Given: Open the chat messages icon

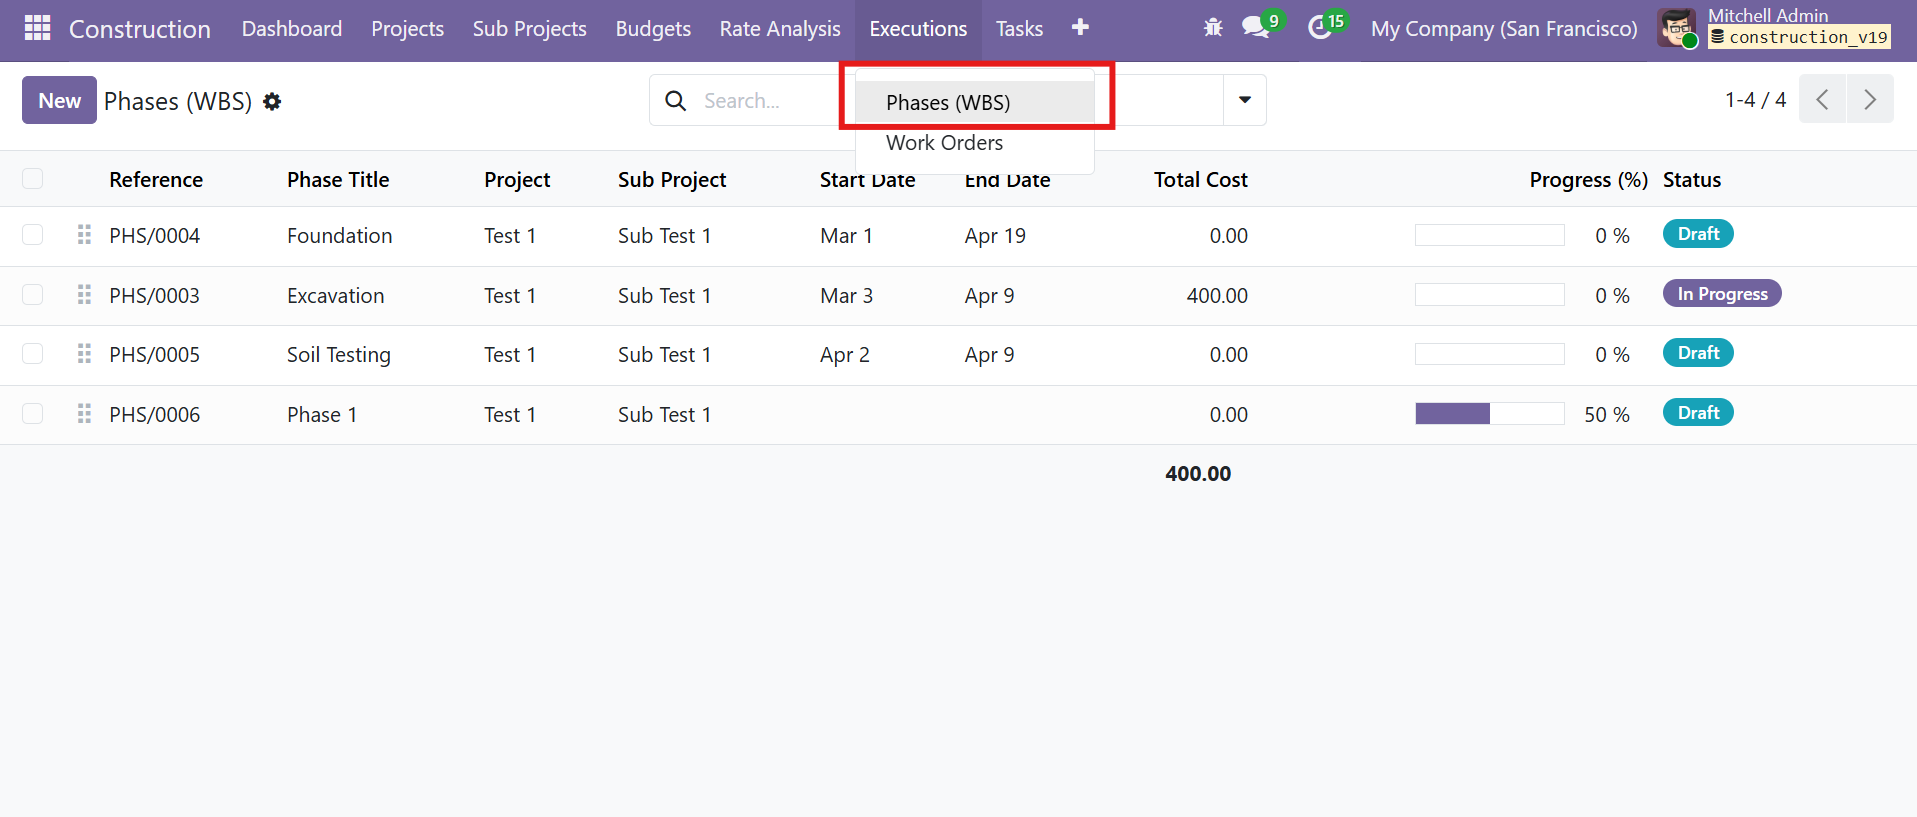Looking at the screenshot, I should coord(1255,27).
